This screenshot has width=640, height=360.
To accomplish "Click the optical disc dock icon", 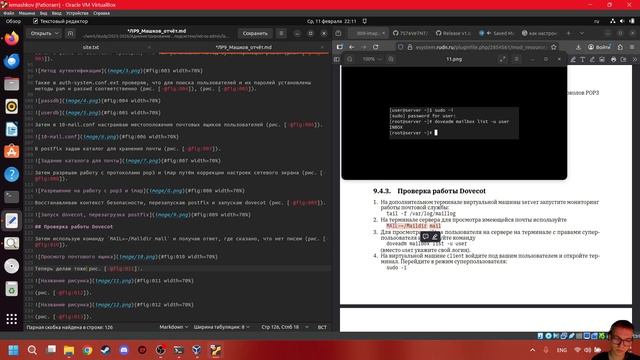I will [11, 266].
